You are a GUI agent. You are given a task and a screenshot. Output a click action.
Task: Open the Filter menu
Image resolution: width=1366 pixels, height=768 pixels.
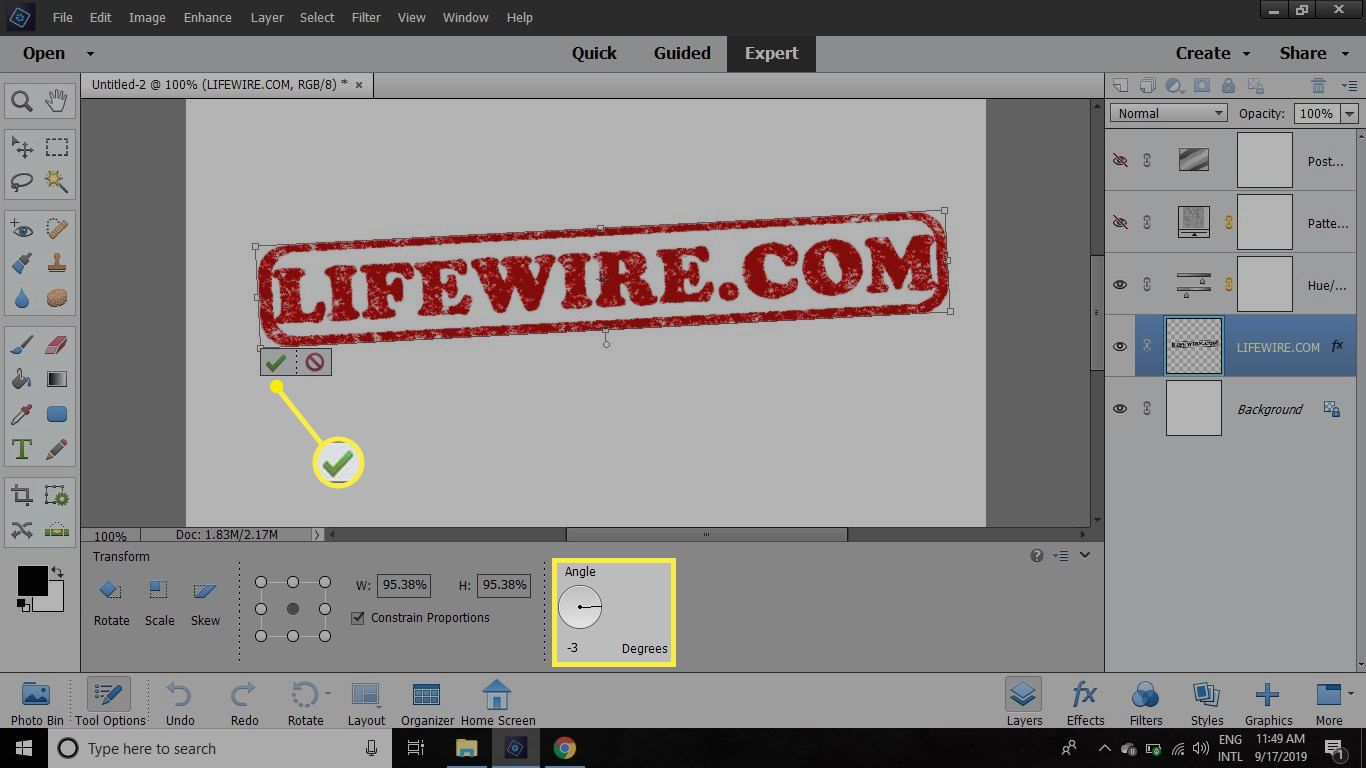pyautogui.click(x=366, y=18)
